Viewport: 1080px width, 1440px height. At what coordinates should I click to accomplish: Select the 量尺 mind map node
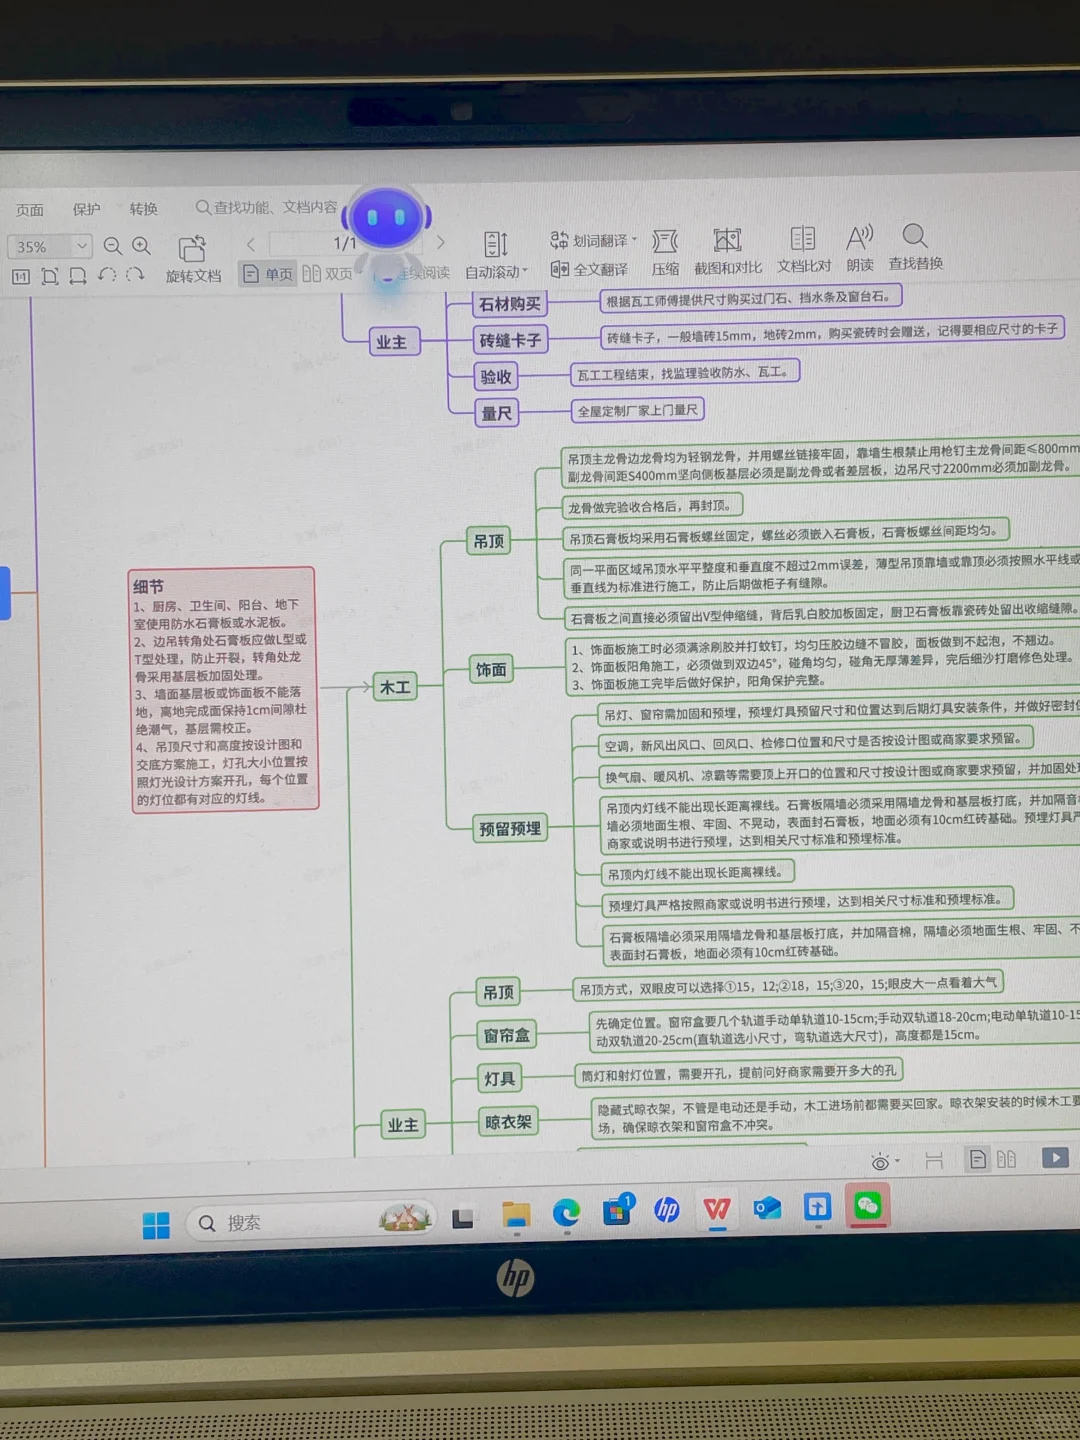(x=496, y=413)
